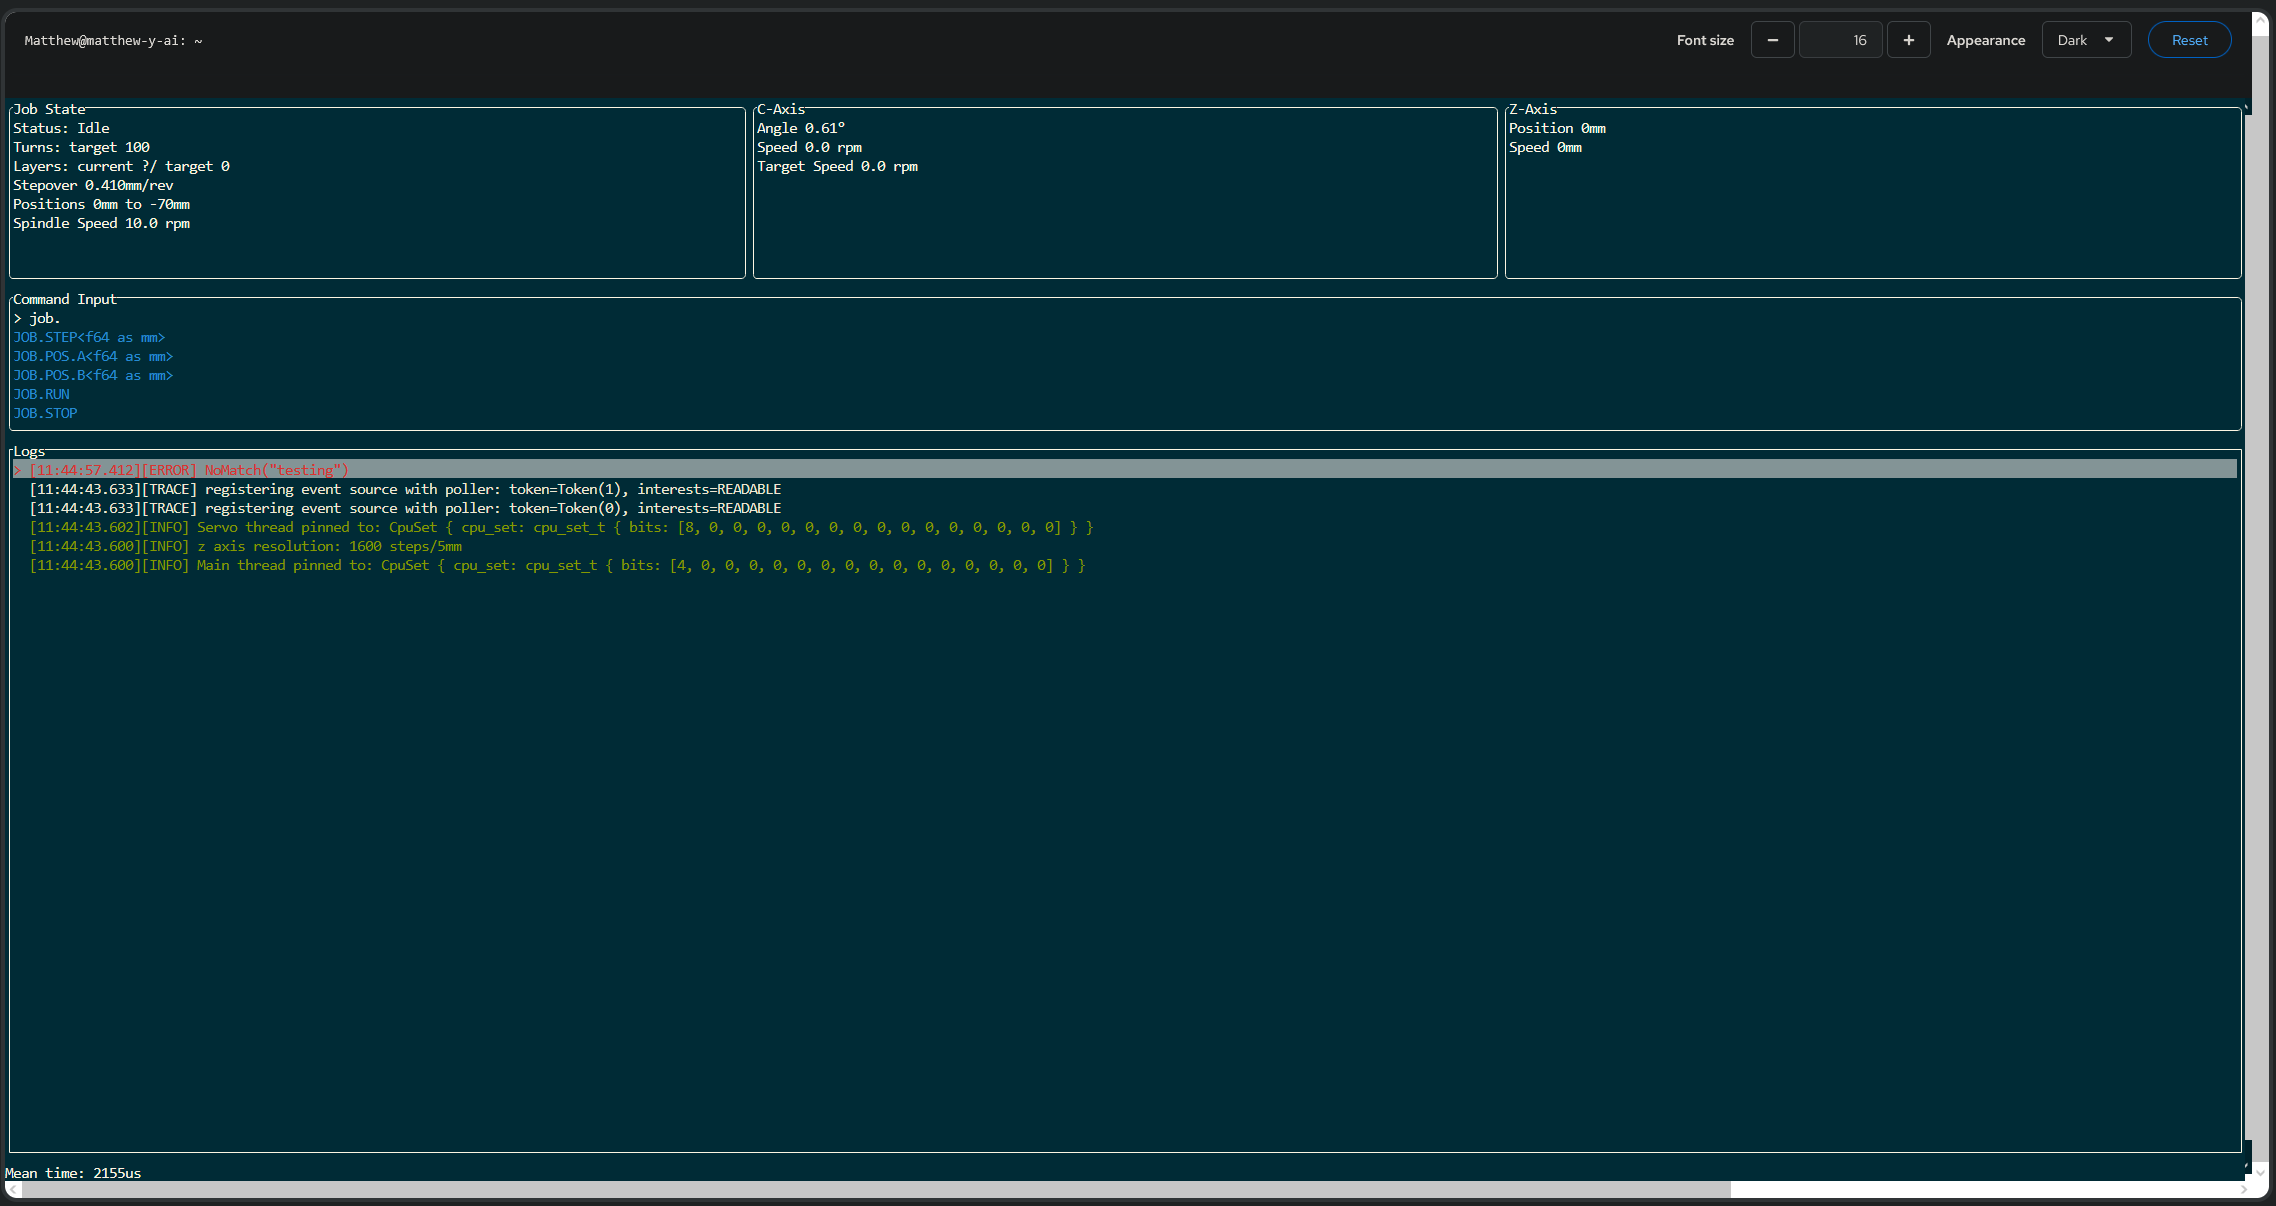Click the Reset button
Viewport: 2276px width, 1206px height.
[2189, 40]
